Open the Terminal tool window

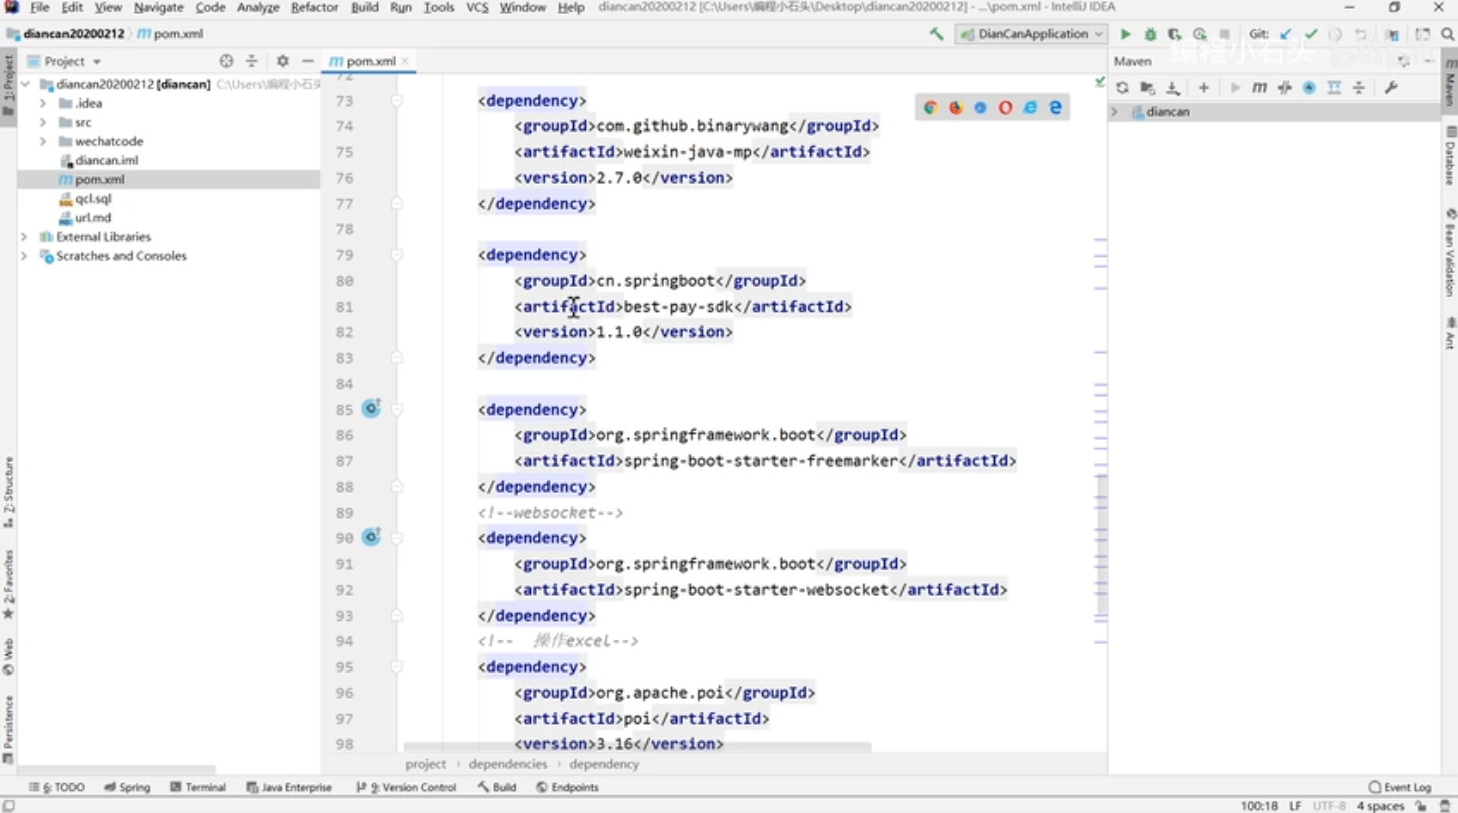pyautogui.click(x=198, y=787)
